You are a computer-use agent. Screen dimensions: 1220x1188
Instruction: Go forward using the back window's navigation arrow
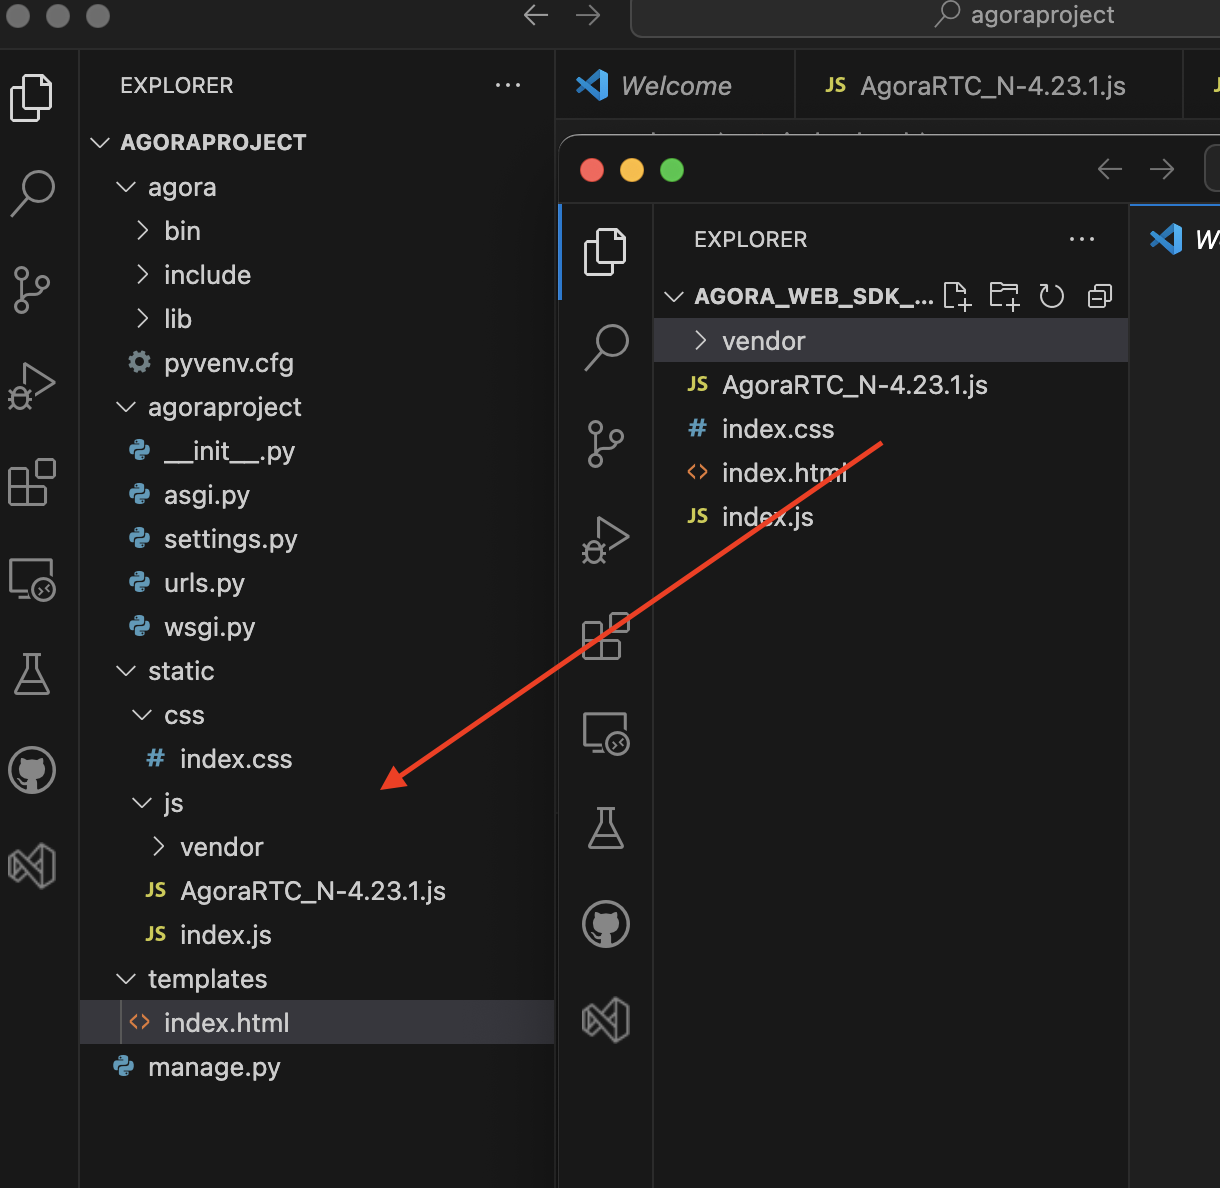[x=588, y=15]
